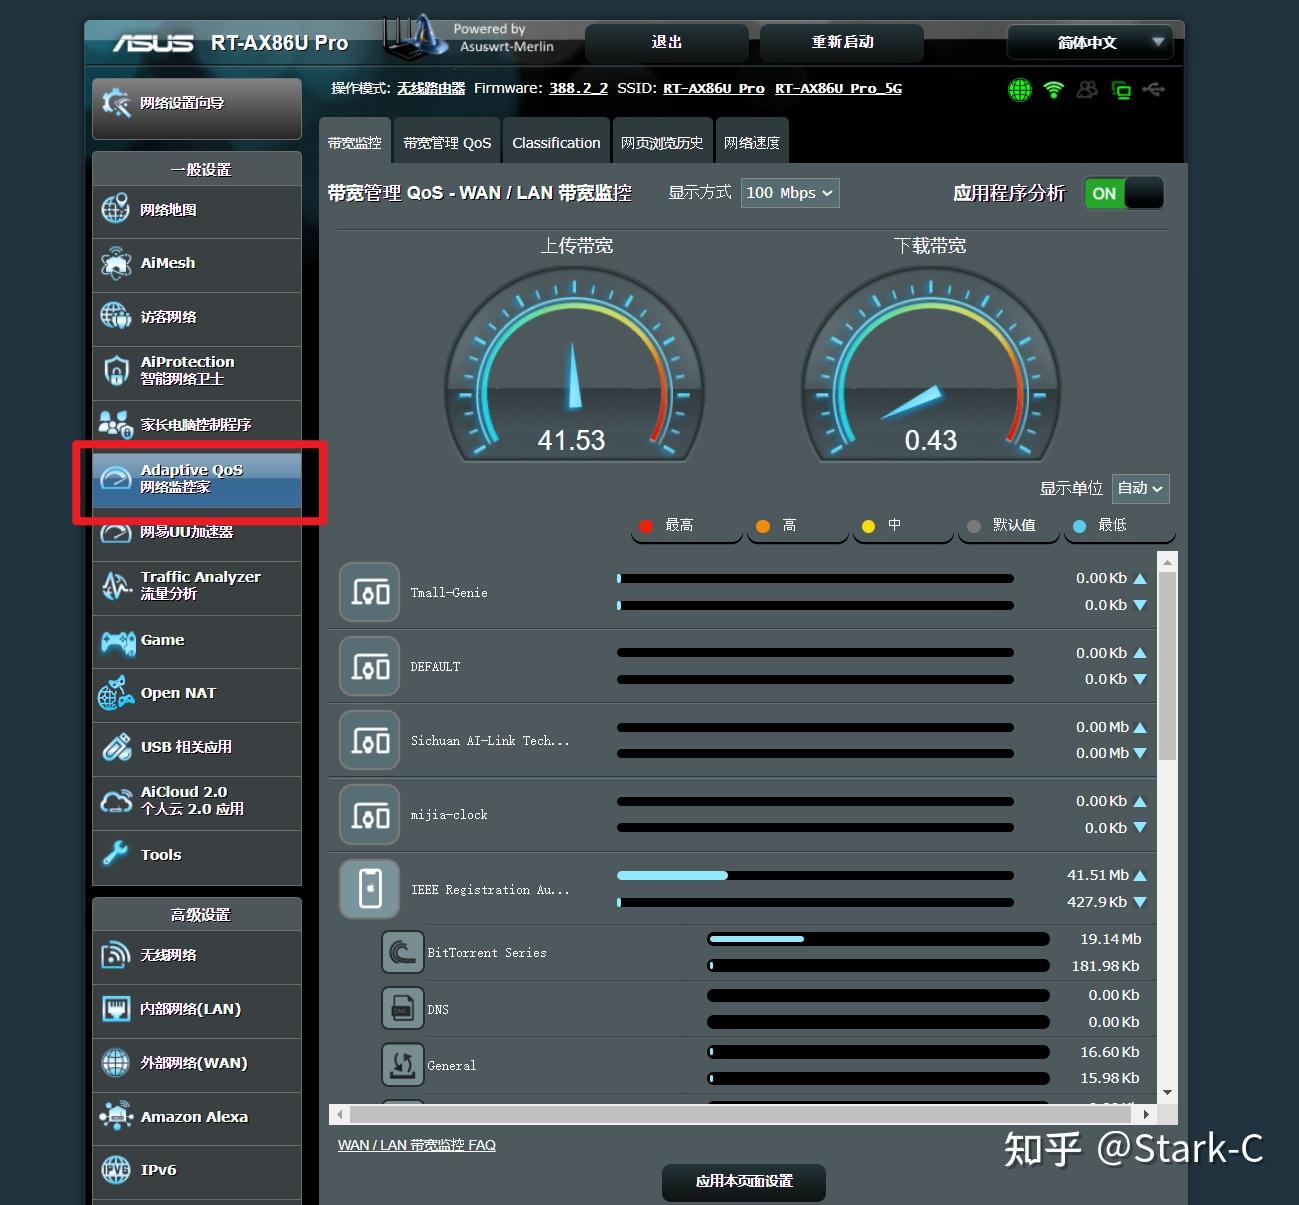Open AiCloud 2.0 cloud icon
The width and height of the screenshot is (1299, 1205).
116,800
